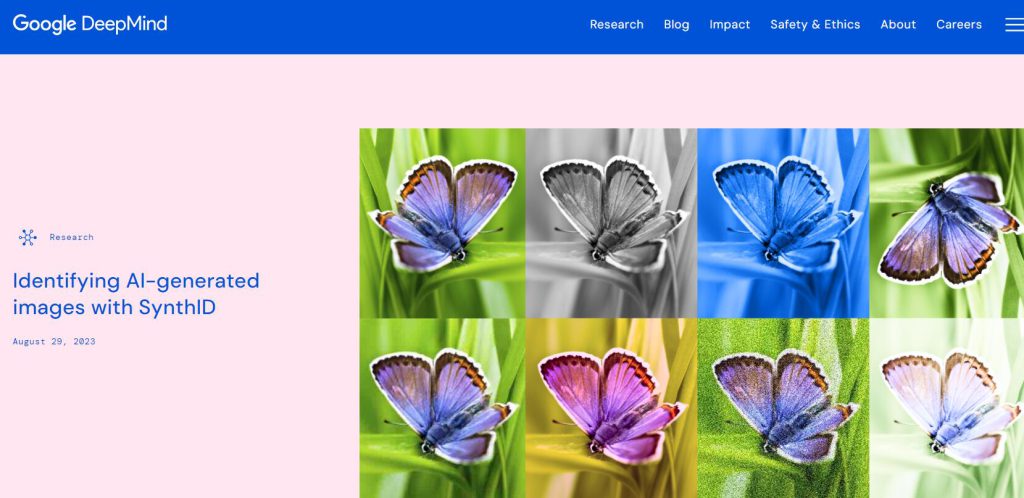
Task: Open the 'Identifying AI-generated images with SynthID' article
Action: click(135, 294)
